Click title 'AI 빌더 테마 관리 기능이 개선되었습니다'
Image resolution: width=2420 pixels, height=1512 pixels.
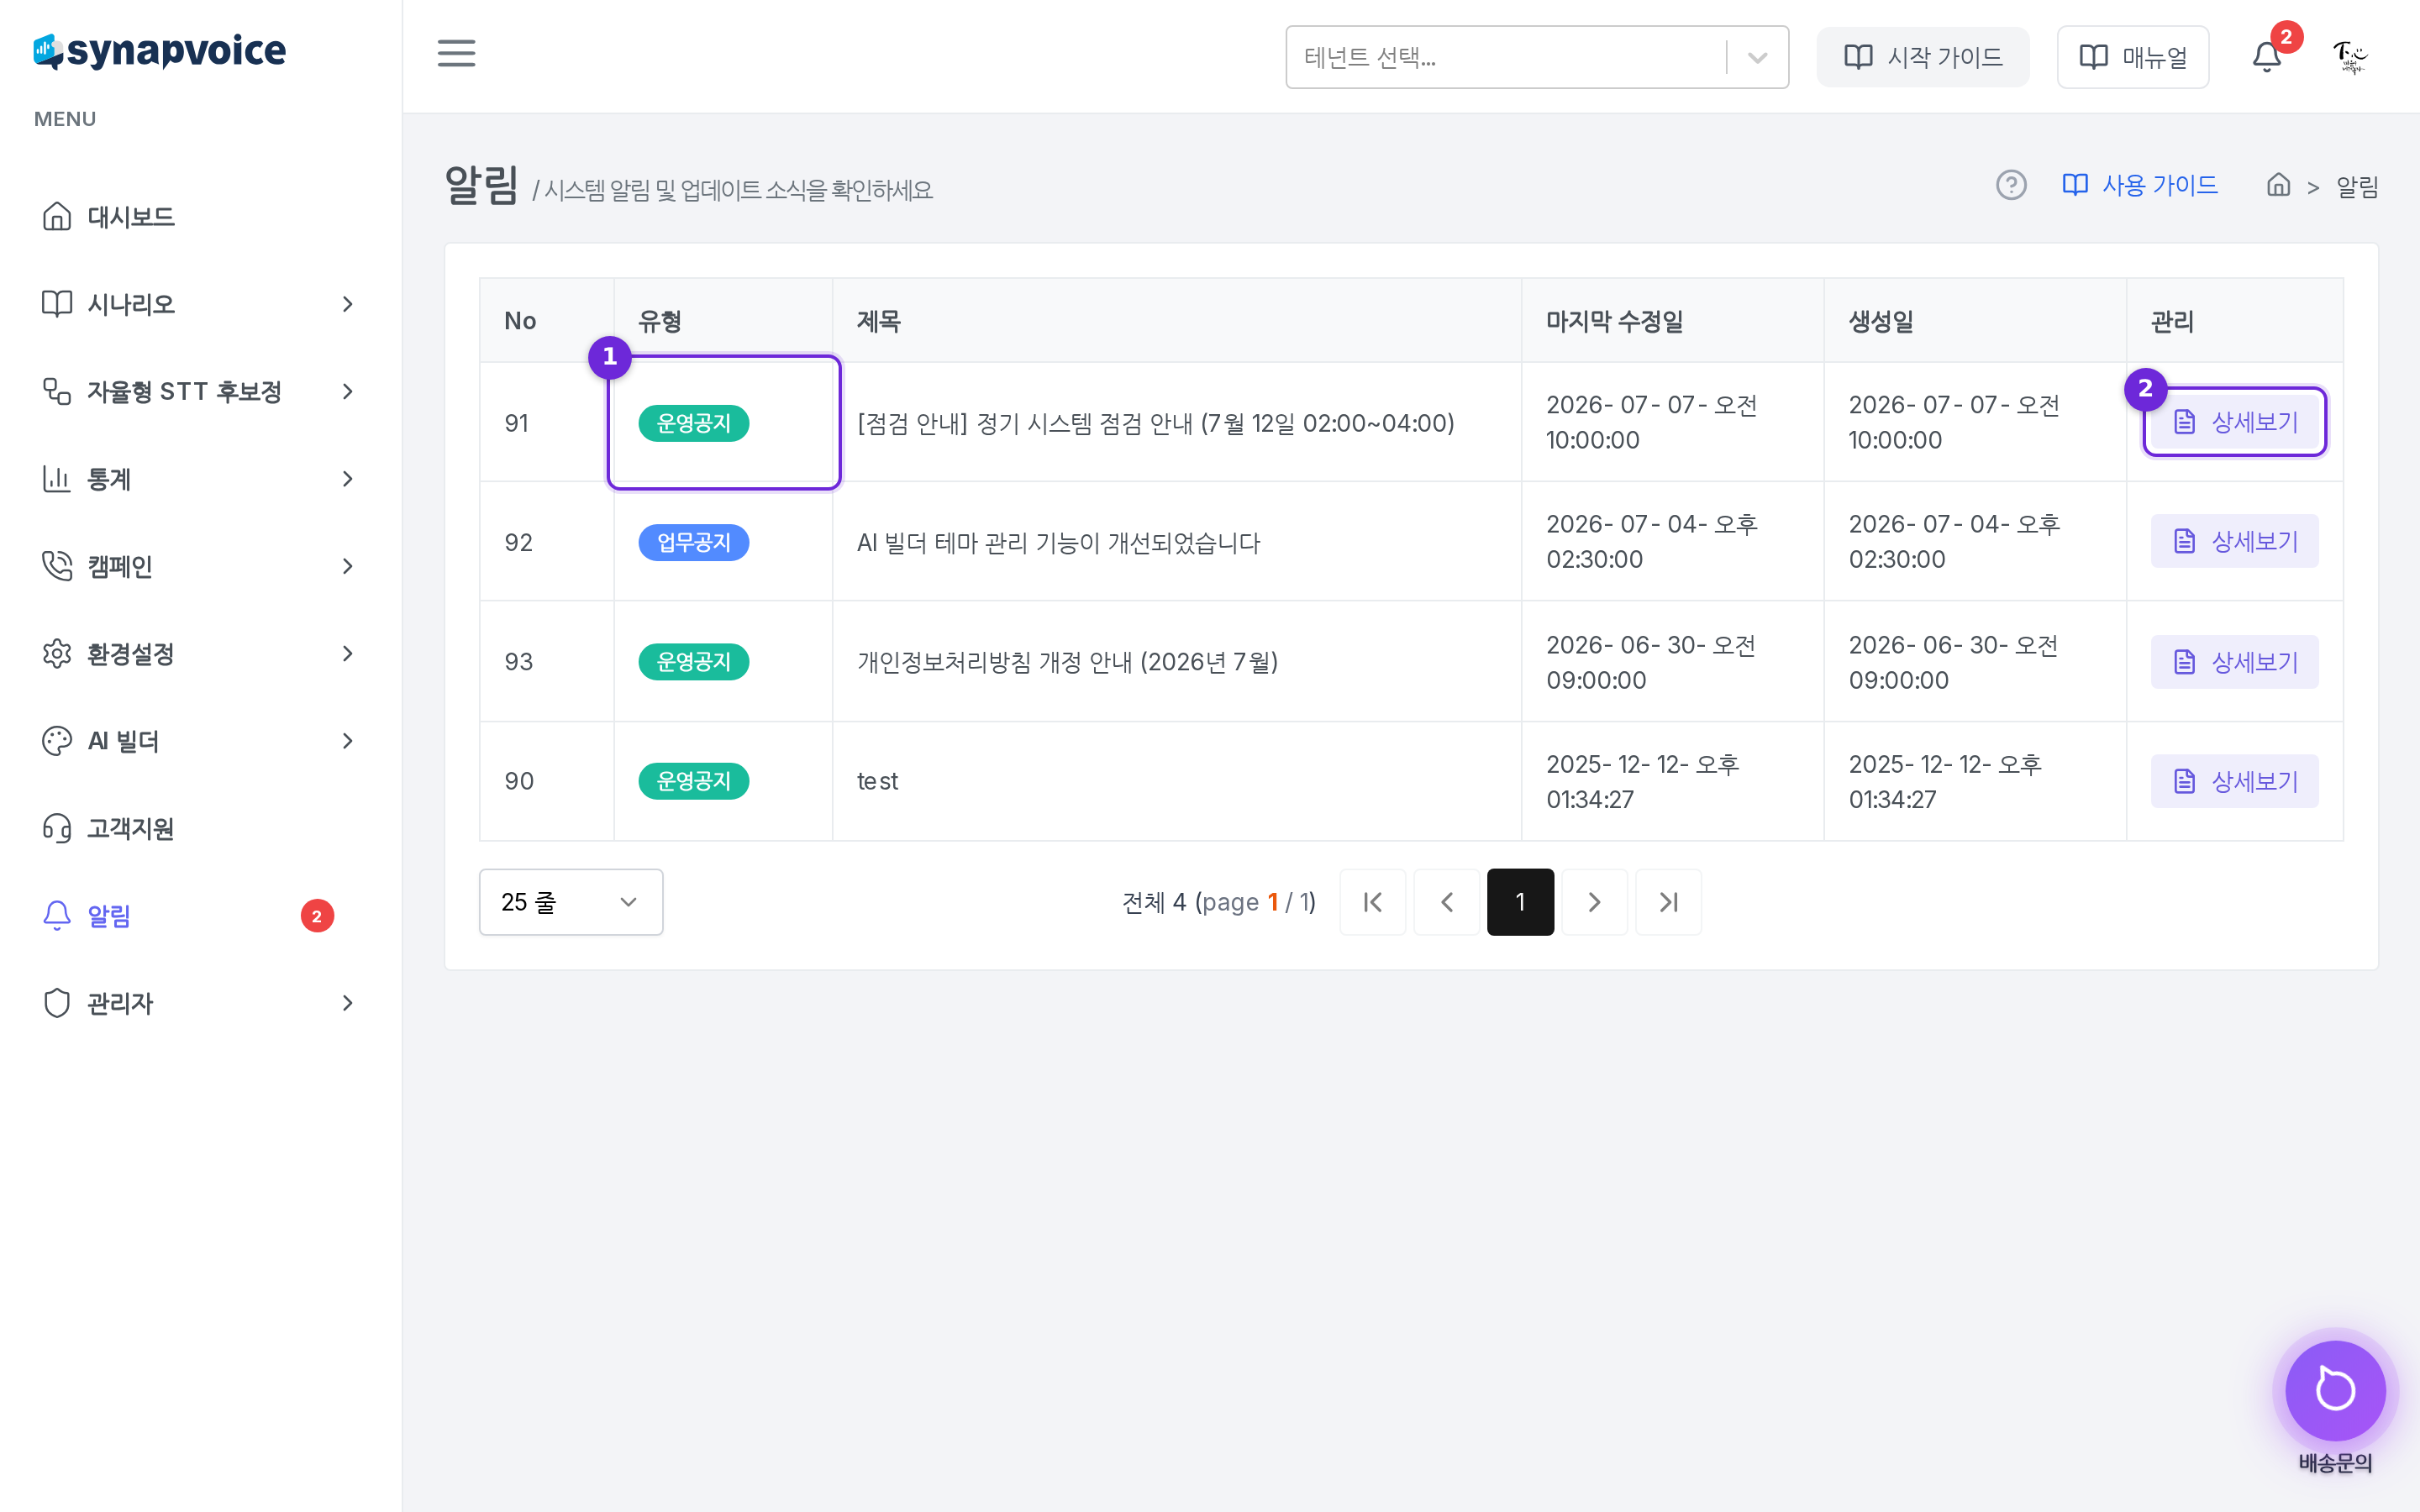point(1058,543)
